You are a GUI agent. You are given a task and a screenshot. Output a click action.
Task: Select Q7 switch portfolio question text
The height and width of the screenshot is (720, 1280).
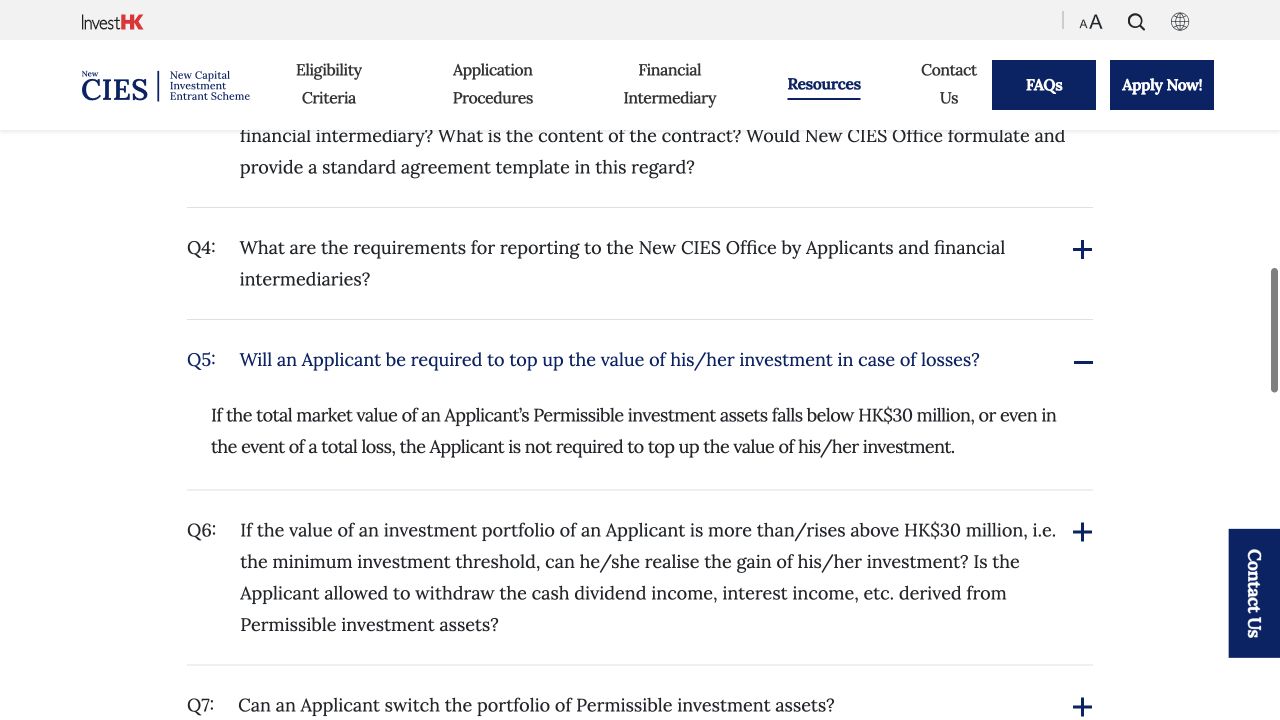(536, 705)
